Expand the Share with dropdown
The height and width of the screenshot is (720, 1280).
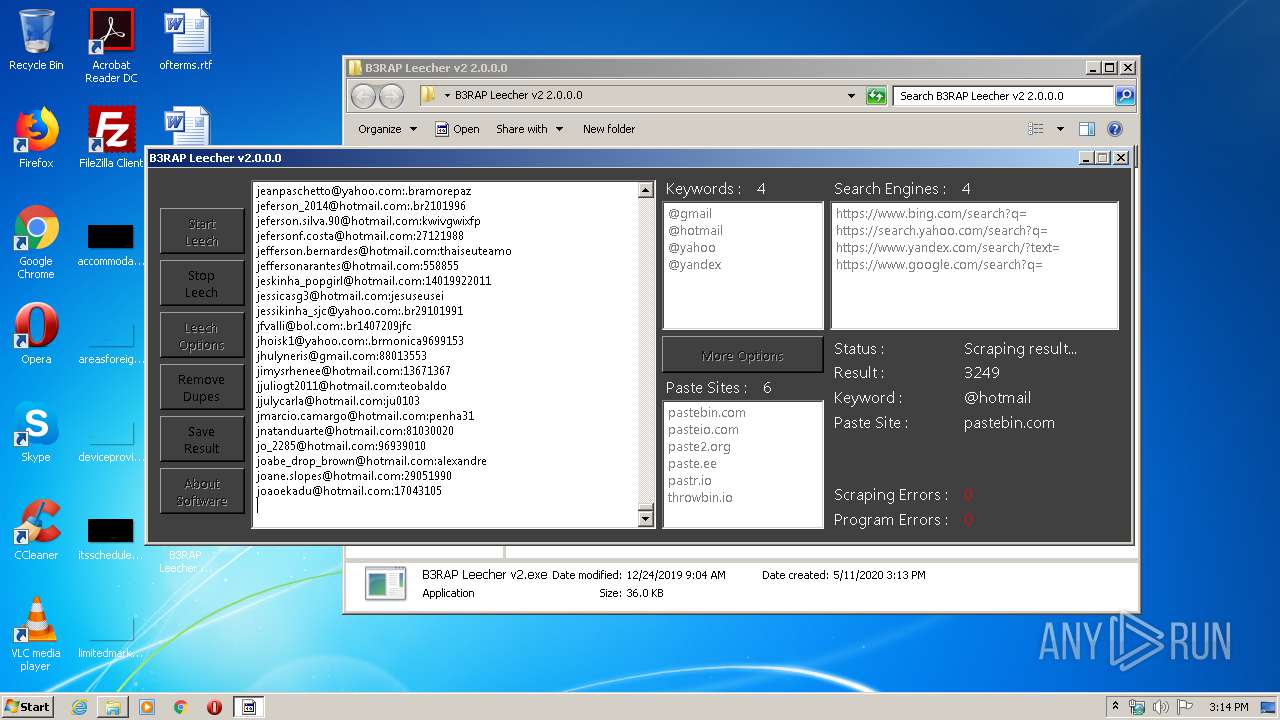(x=530, y=129)
